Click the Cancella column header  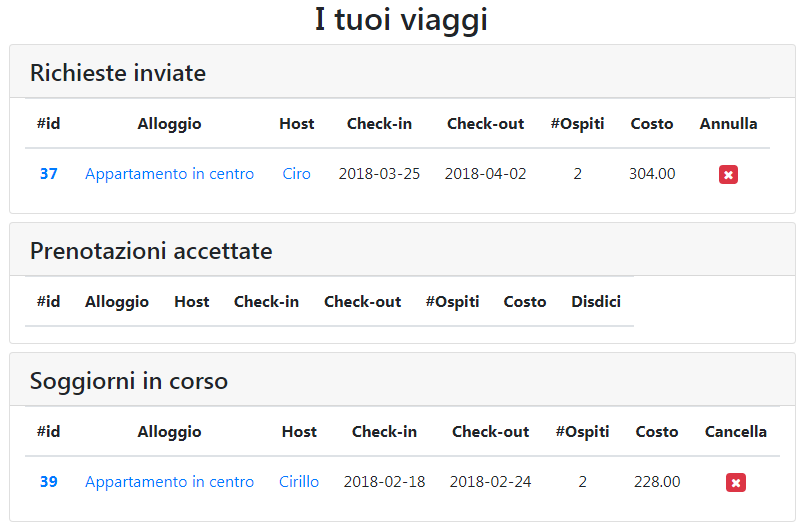pos(735,432)
